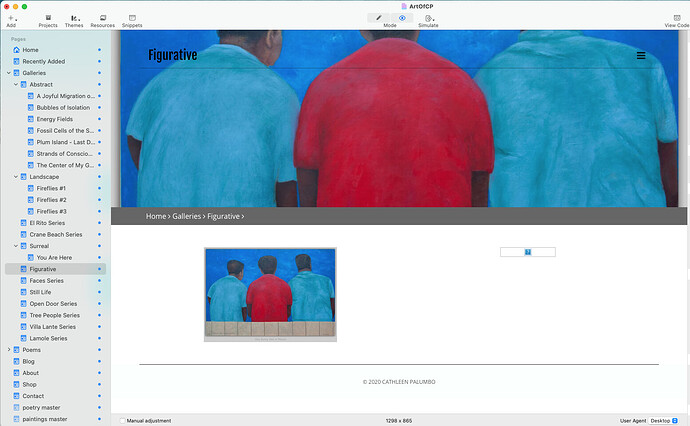This screenshot has height=426, width=690.
Task: Click the poetry master page icon
Action: pyautogui.click(x=16, y=408)
